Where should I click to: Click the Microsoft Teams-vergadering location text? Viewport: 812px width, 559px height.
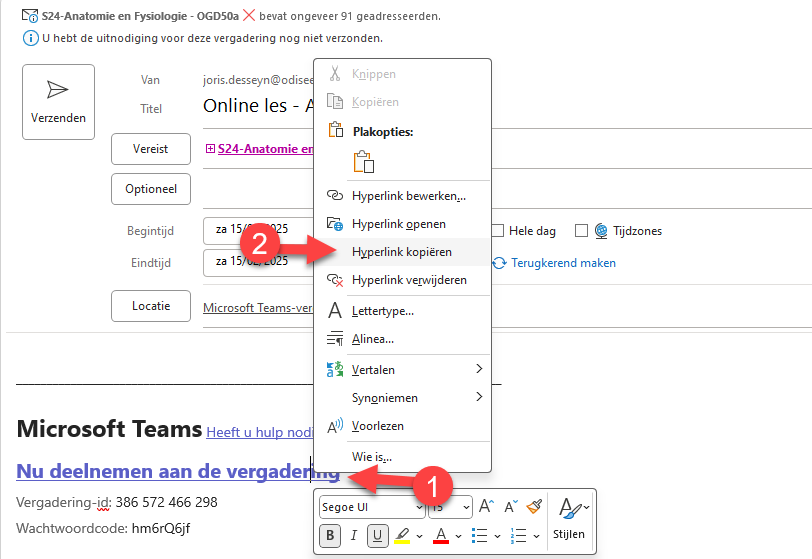tap(258, 308)
